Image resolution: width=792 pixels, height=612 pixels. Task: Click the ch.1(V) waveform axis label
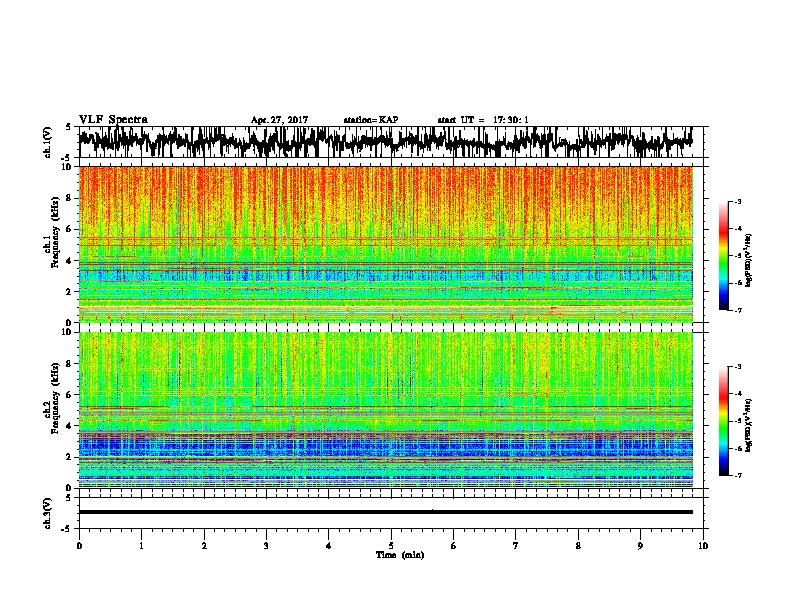tap(48, 142)
